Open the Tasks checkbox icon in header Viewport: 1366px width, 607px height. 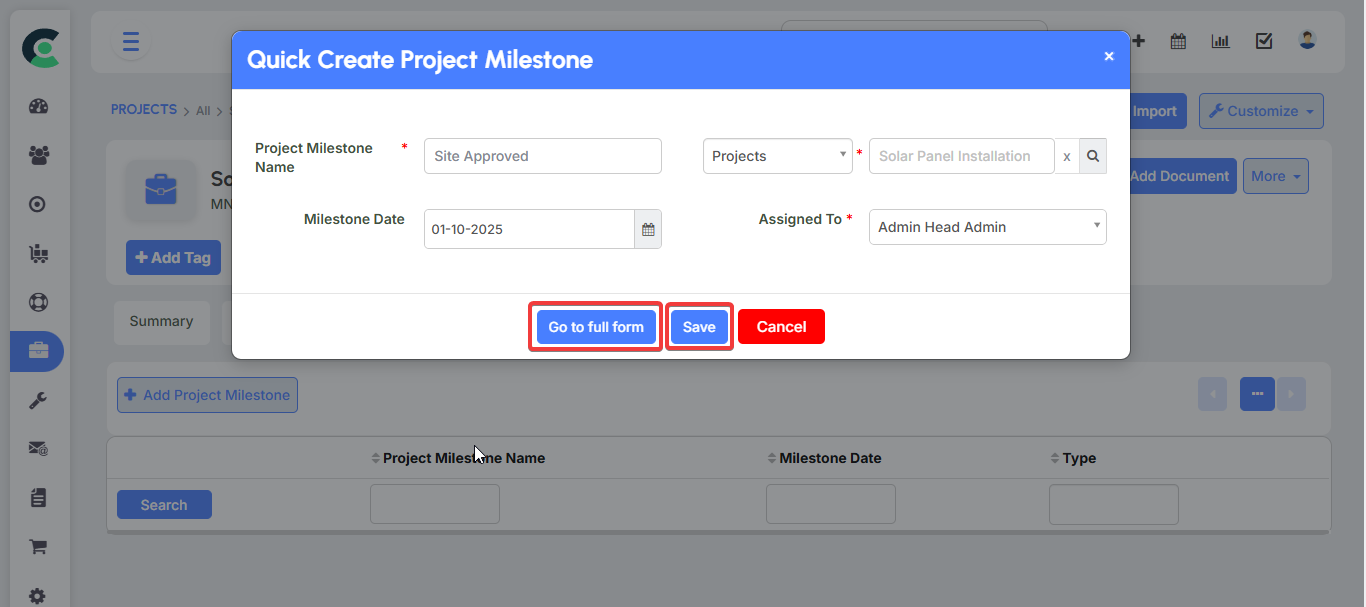[x=1264, y=41]
